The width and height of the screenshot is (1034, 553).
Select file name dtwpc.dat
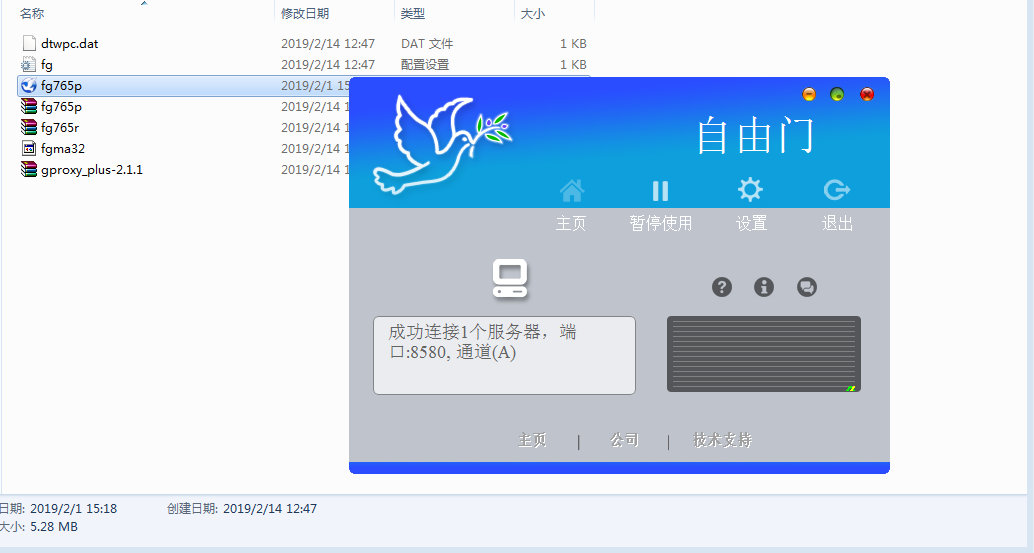click(69, 44)
